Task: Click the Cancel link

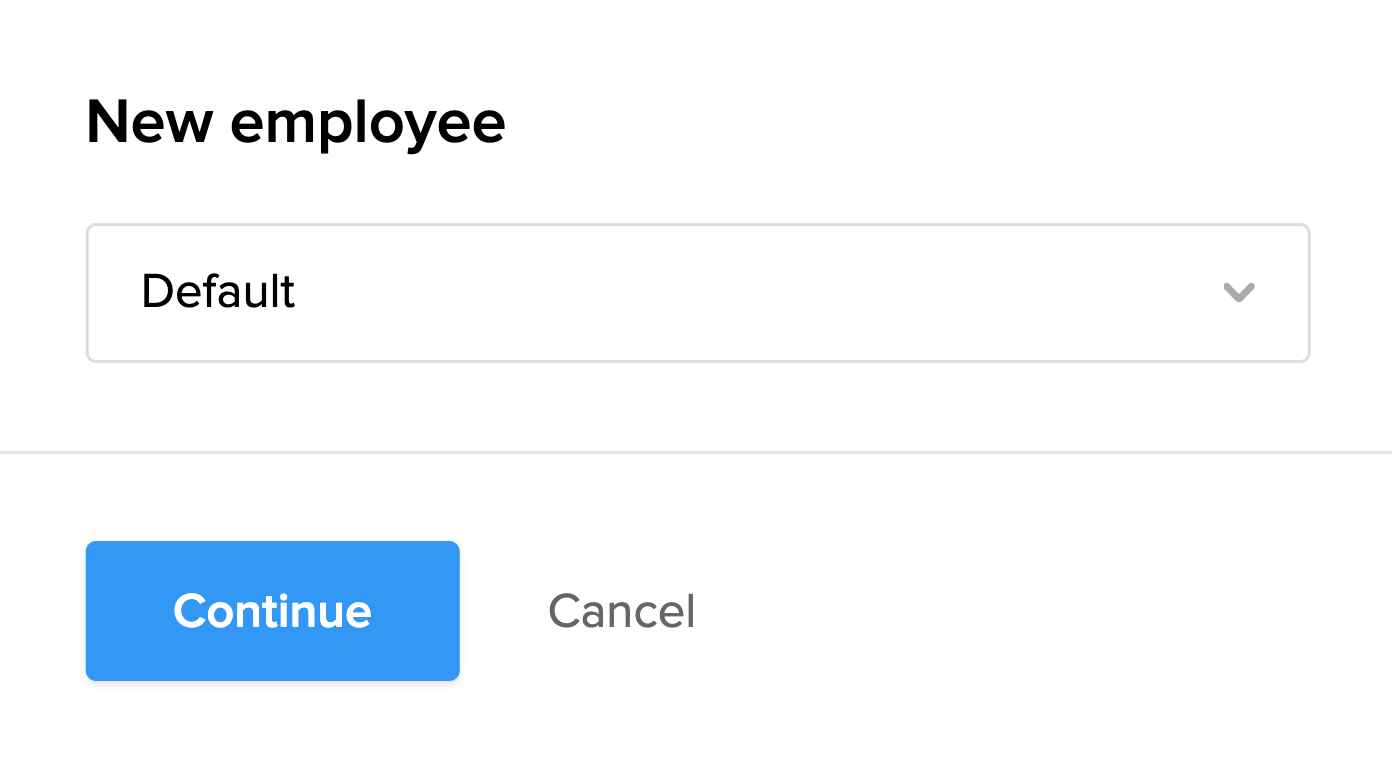Action: click(621, 611)
